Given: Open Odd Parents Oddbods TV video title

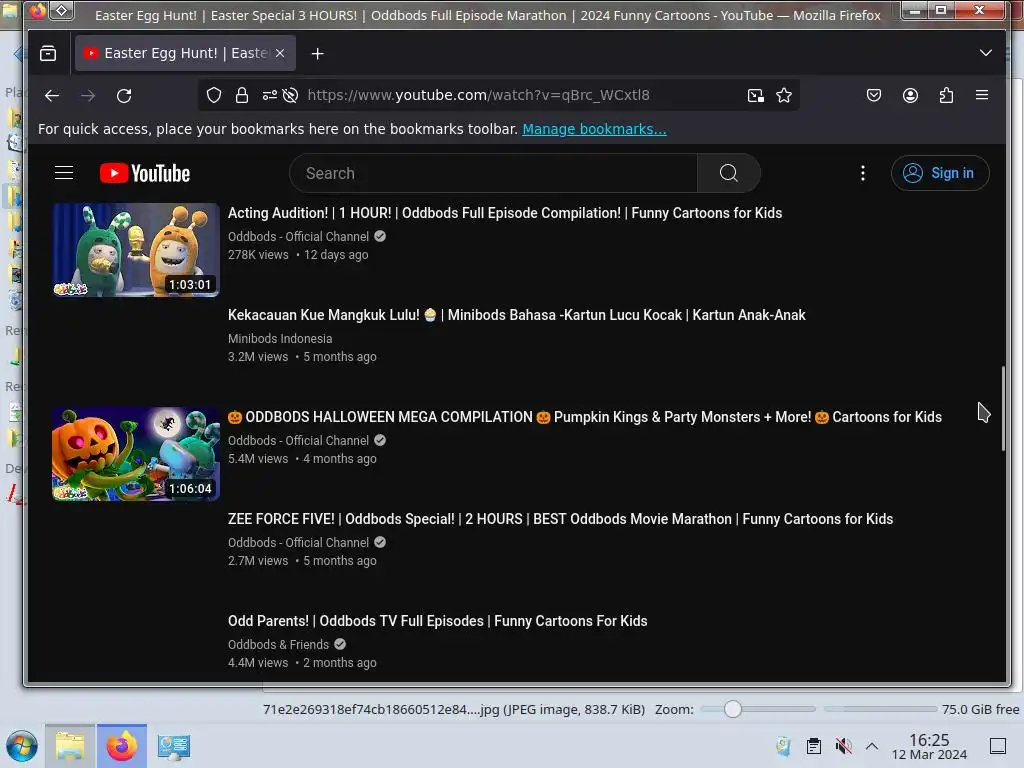Looking at the screenshot, I should [x=438, y=620].
